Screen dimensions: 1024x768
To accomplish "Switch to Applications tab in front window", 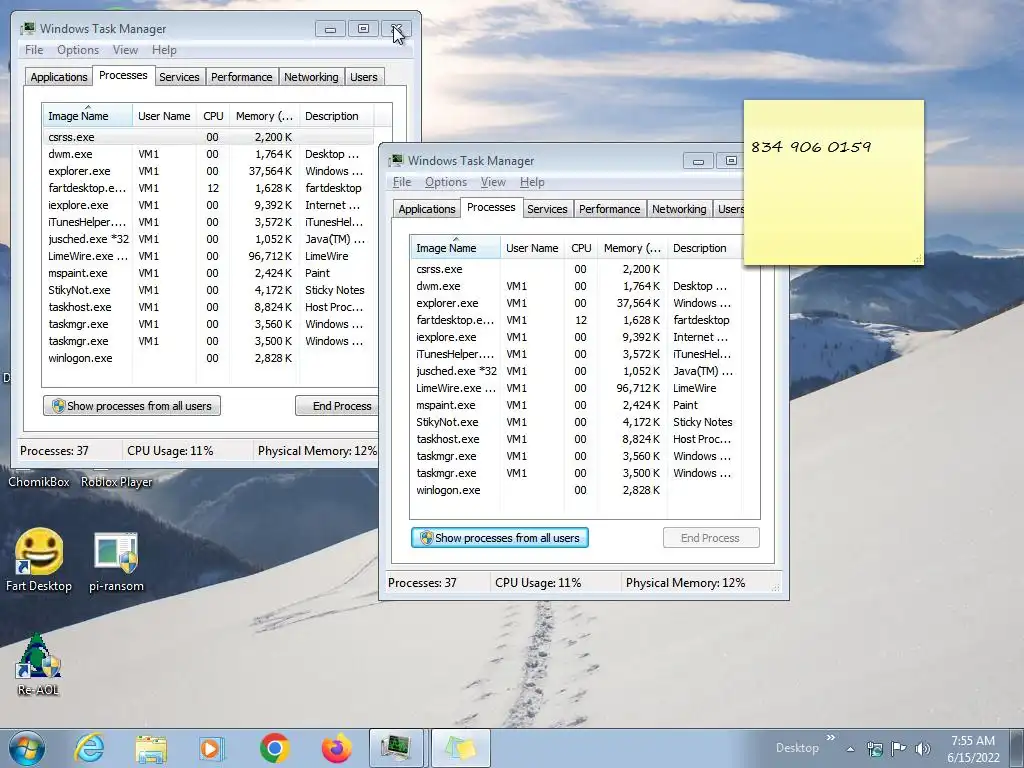I will [x=426, y=209].
